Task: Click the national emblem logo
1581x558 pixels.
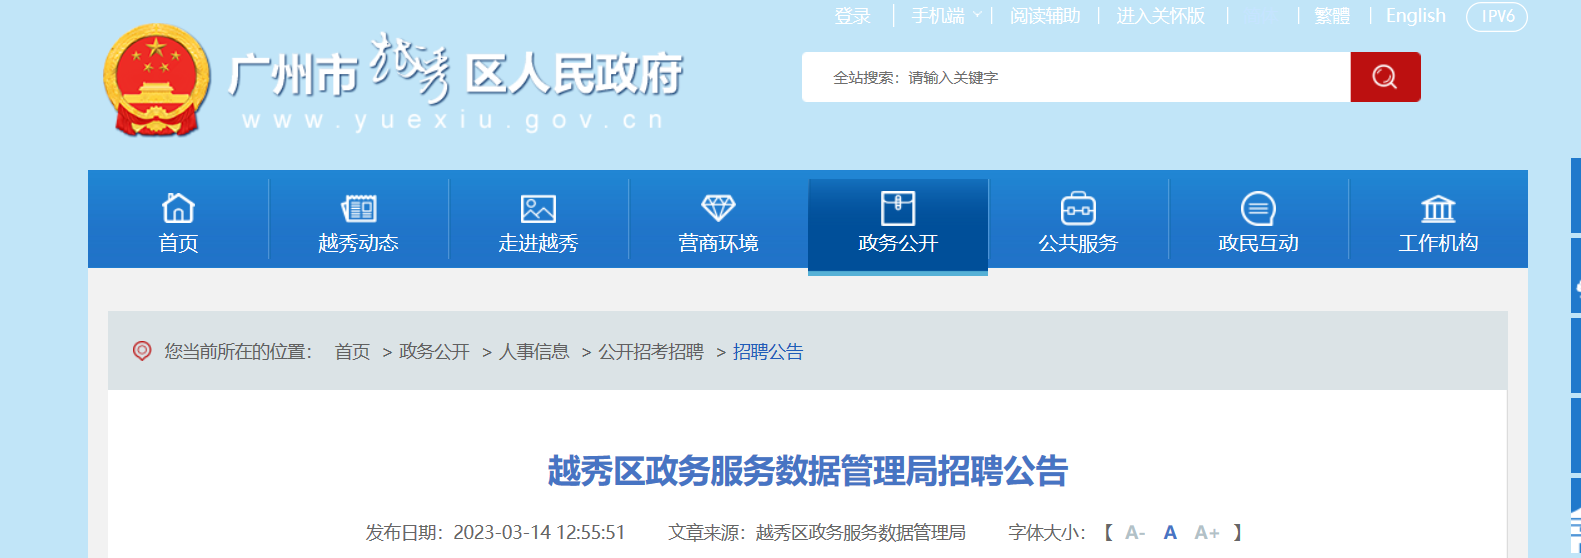Action: (157, 80)
